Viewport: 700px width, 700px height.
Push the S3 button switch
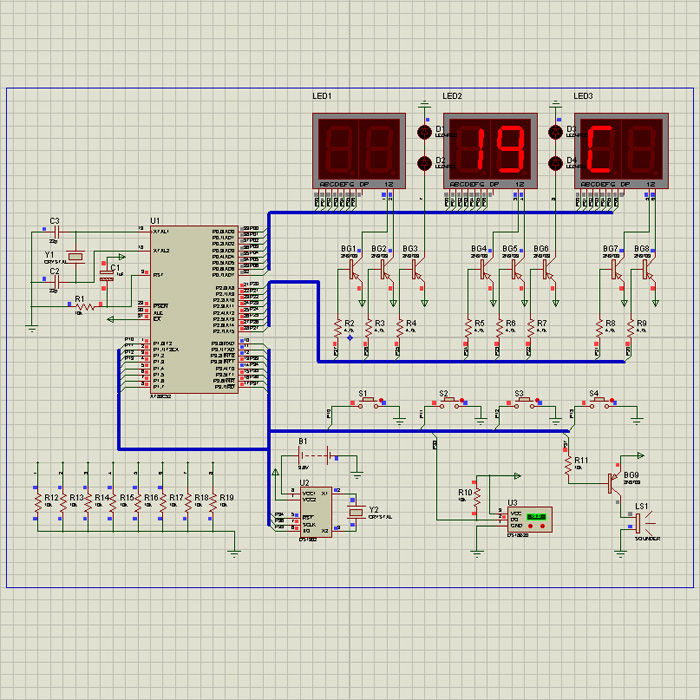[x=525, y=403]
